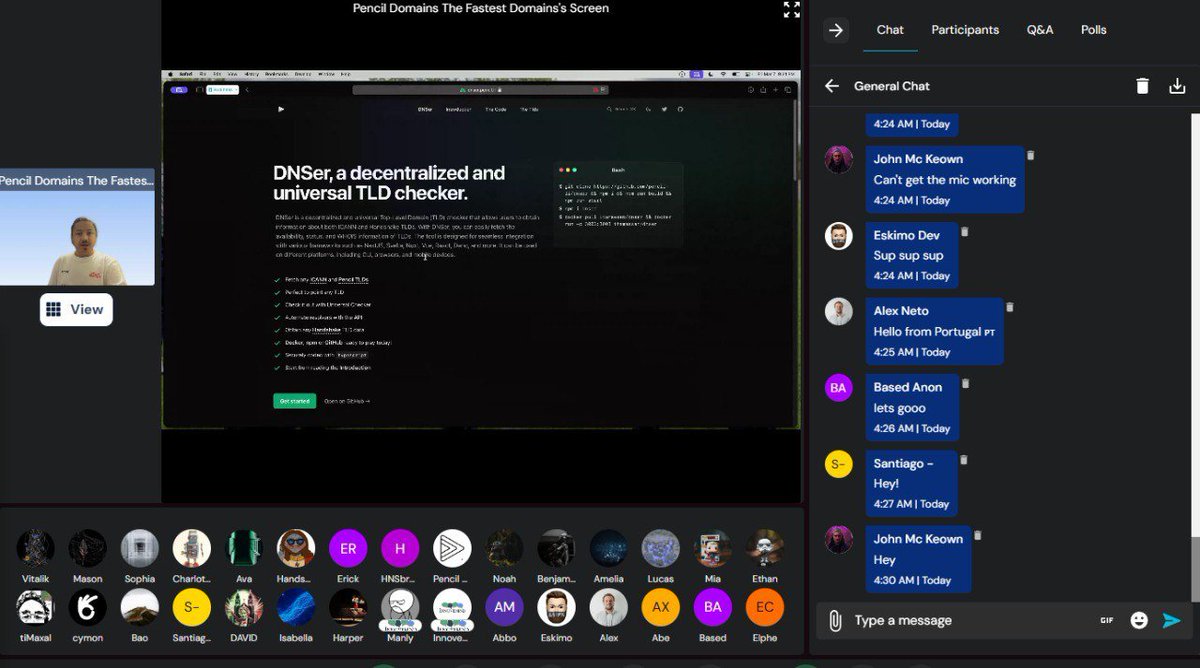This screenshot has height=668, width=1200.
Task: Select participant Vitalik's avatar
Action: click(36, 549)
